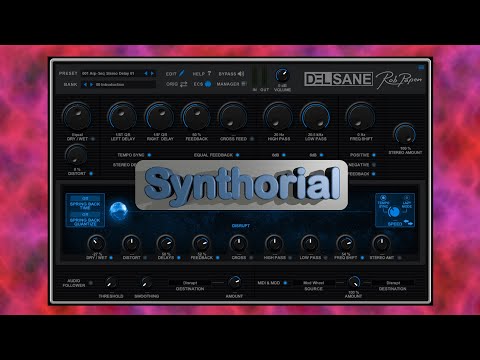
Task: Click the Cross Feed knob
Action: 233,116
